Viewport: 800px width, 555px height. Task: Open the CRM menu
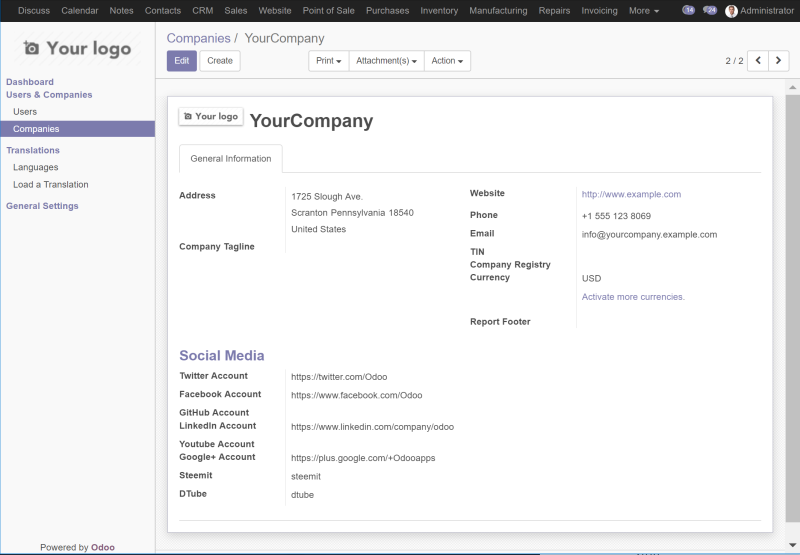[x=203, y=11]
